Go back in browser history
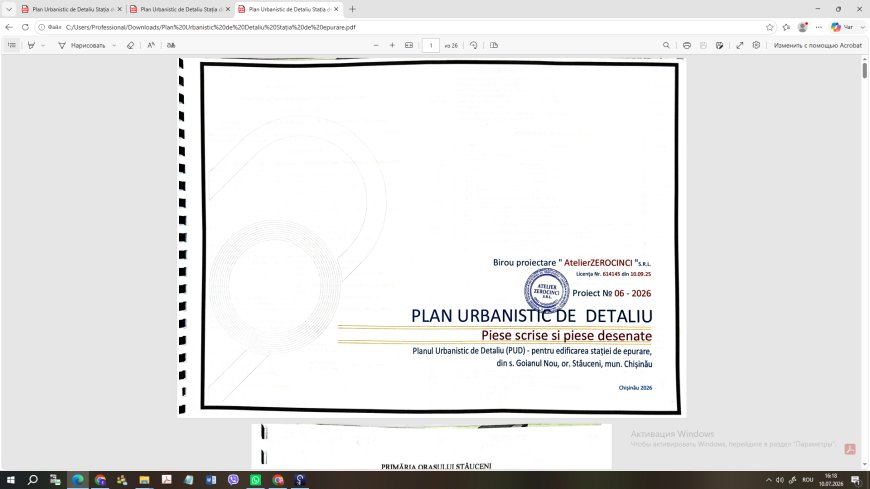The height and width of the screenshot is (489, 870). (x=9, y=27)
